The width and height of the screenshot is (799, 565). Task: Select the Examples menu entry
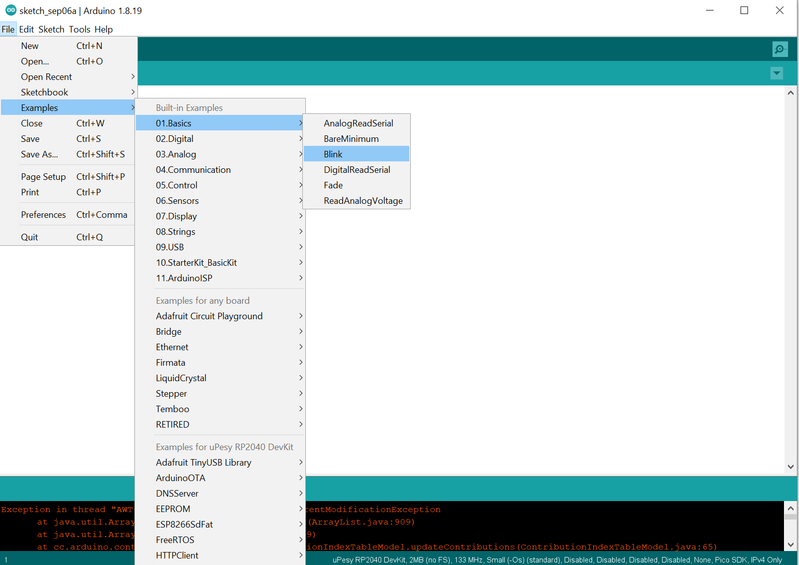pyautogui.click(x=68, y=107)
